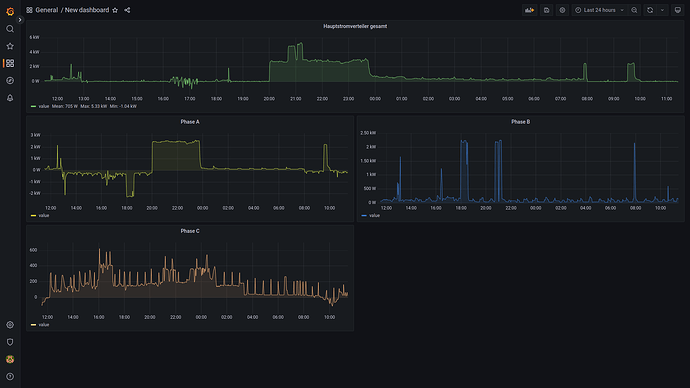Open Starred dashboards in the sidebar
The image size is (690, 388).
pos(10,46)
